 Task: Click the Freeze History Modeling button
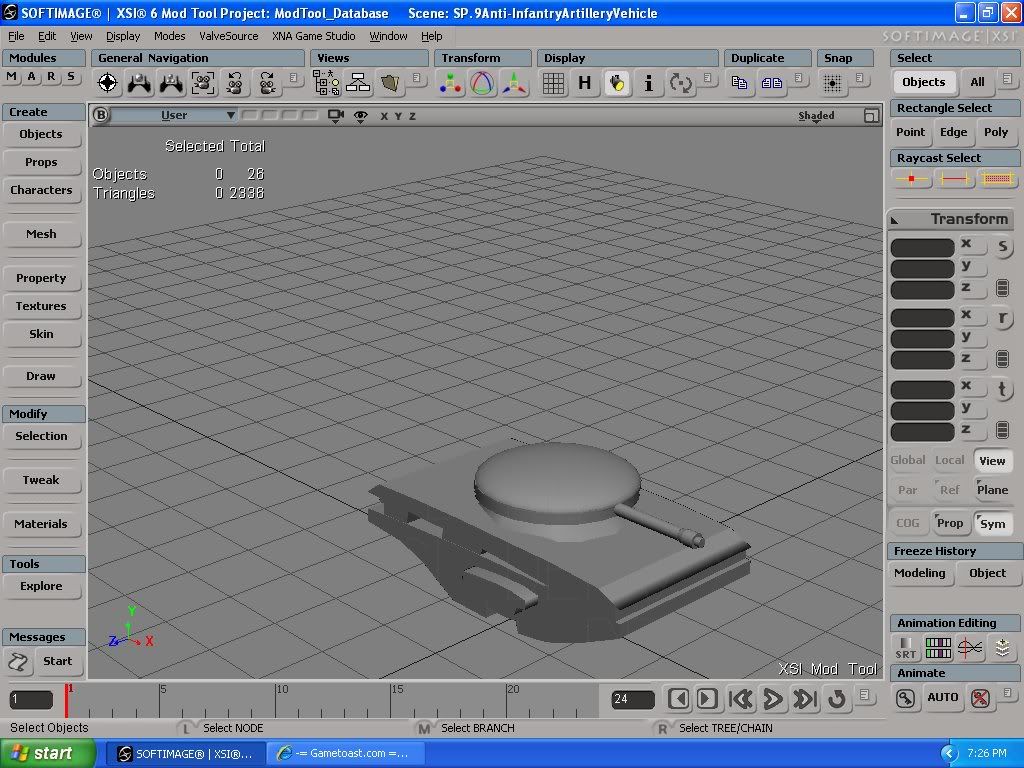(920, 573)
